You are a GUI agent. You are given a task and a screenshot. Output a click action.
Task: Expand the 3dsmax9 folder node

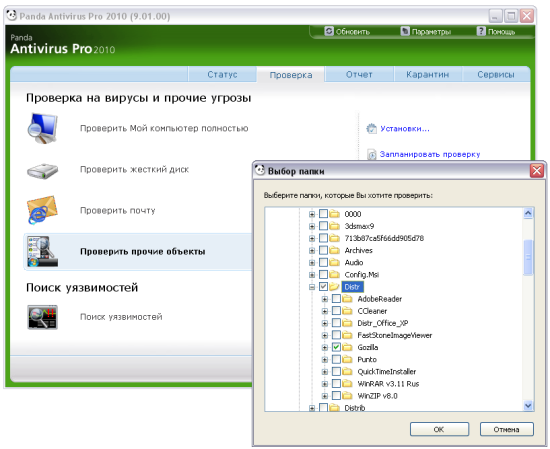(x=312, y=226)
